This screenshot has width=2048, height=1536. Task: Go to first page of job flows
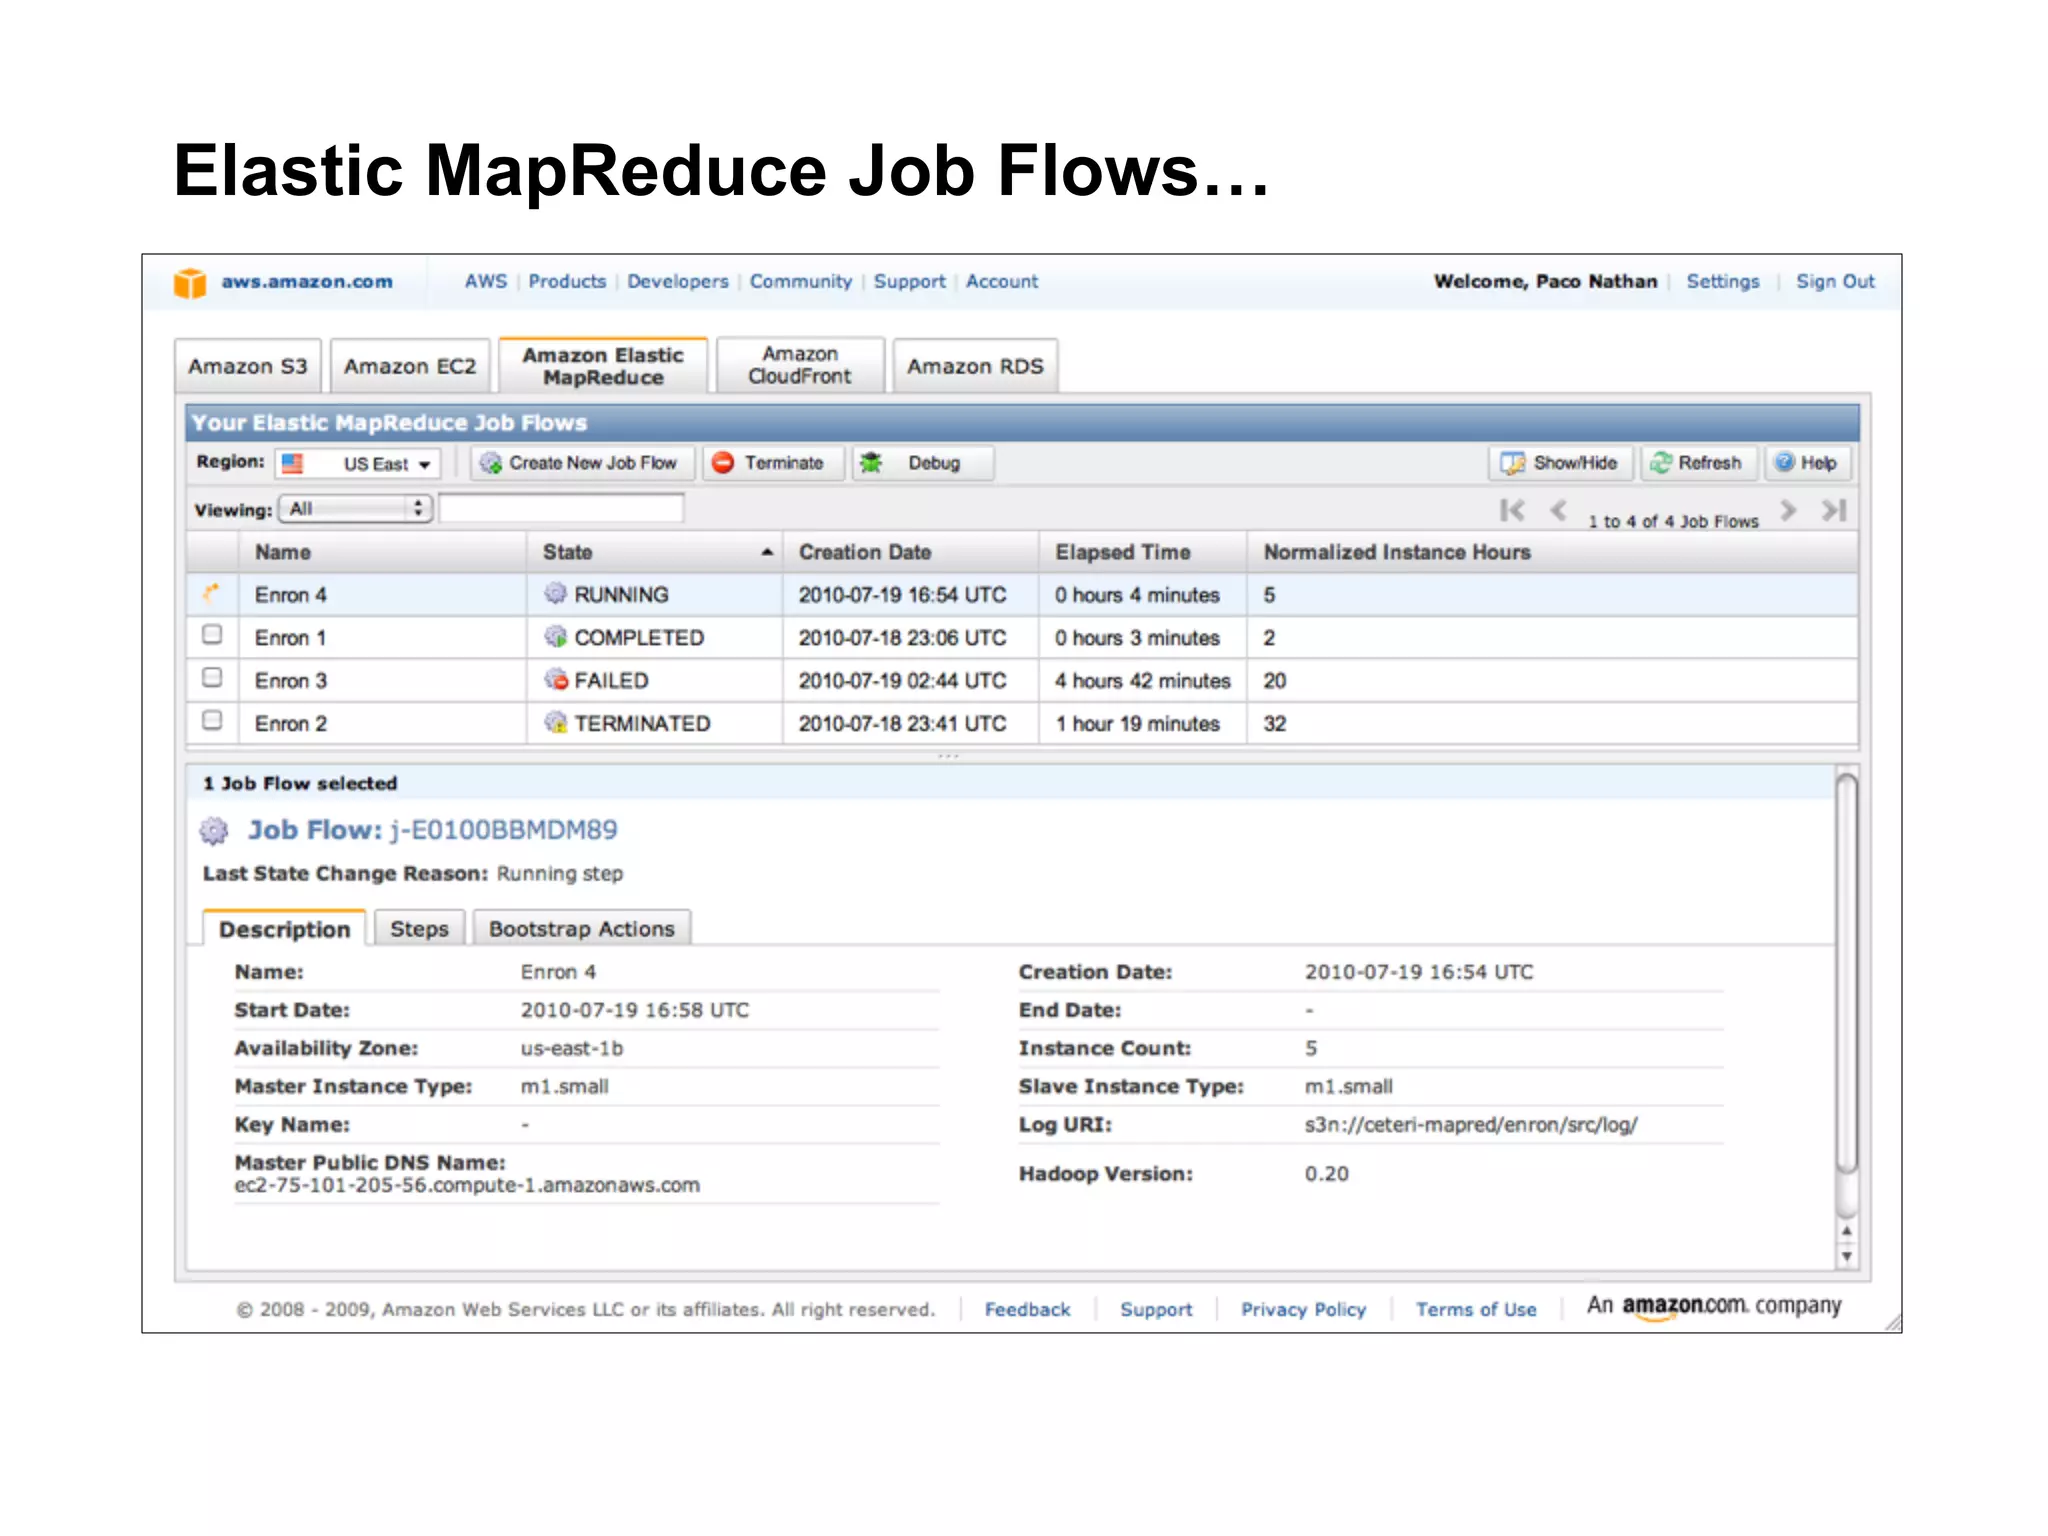1512,511
